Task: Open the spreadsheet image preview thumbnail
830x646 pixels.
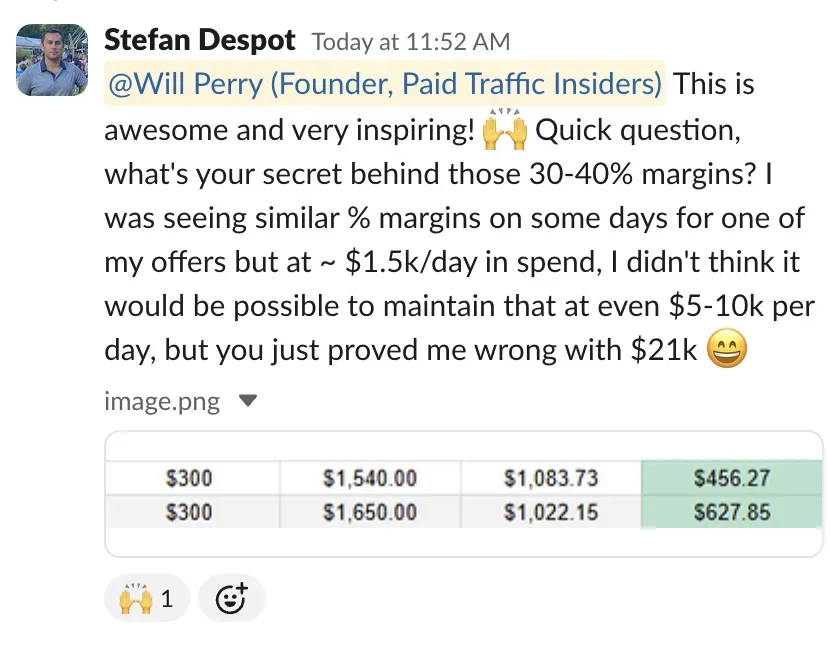Action: click(x=463, y=494)
